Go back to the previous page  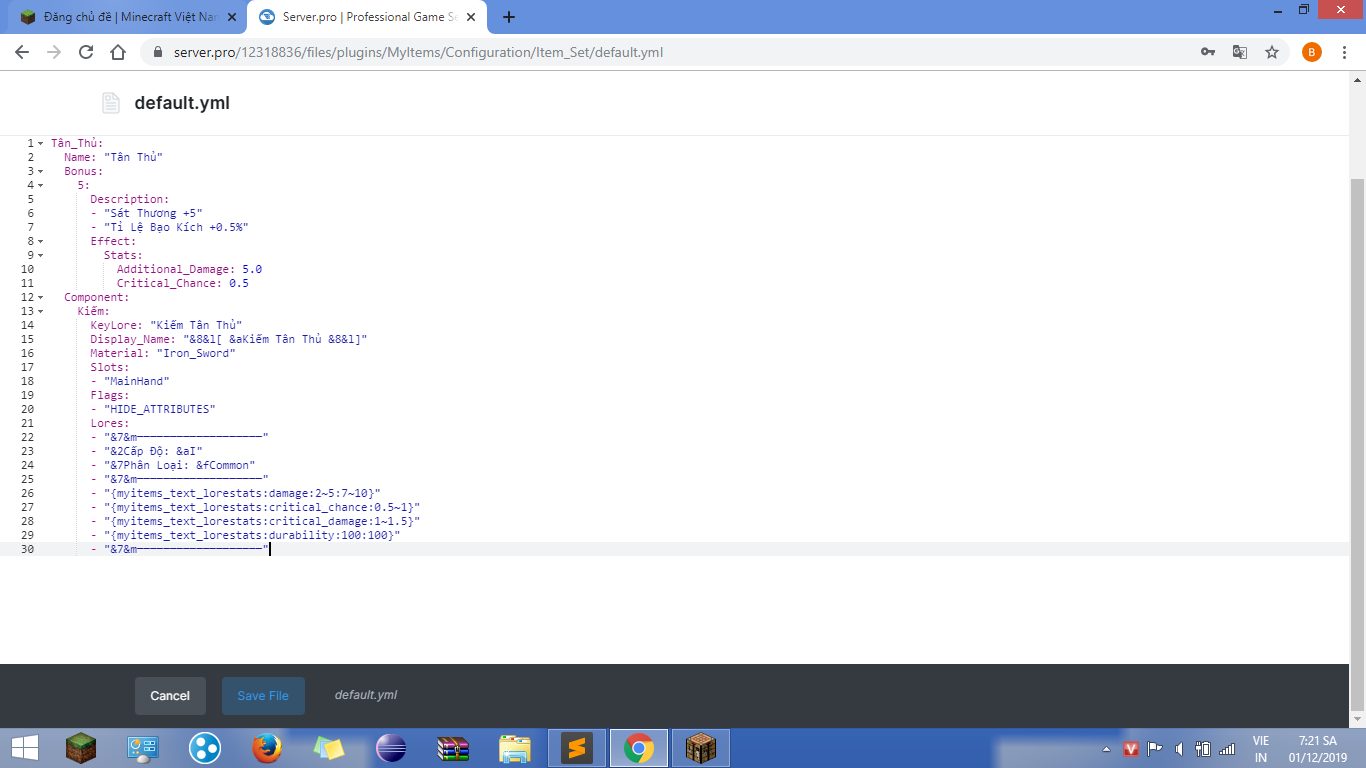22,52
